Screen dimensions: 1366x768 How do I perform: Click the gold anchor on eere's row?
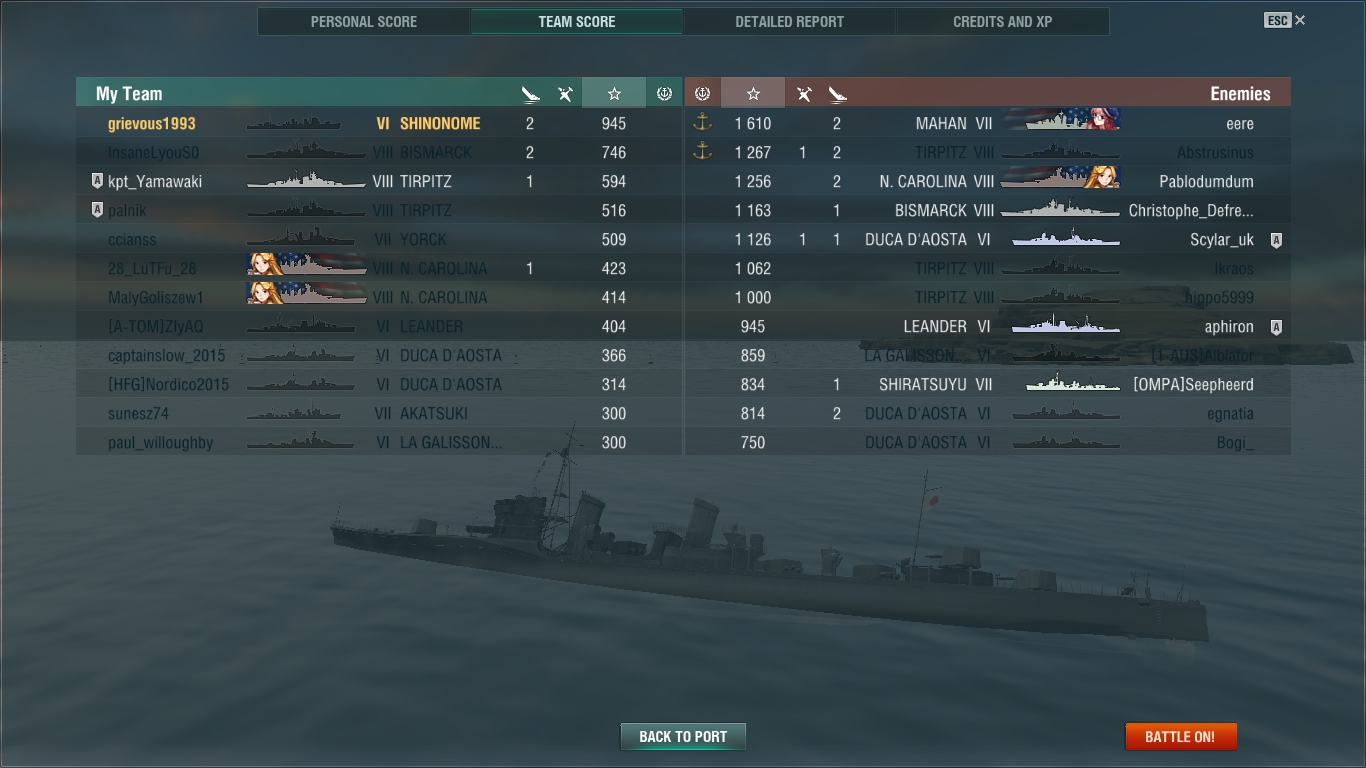702,123
